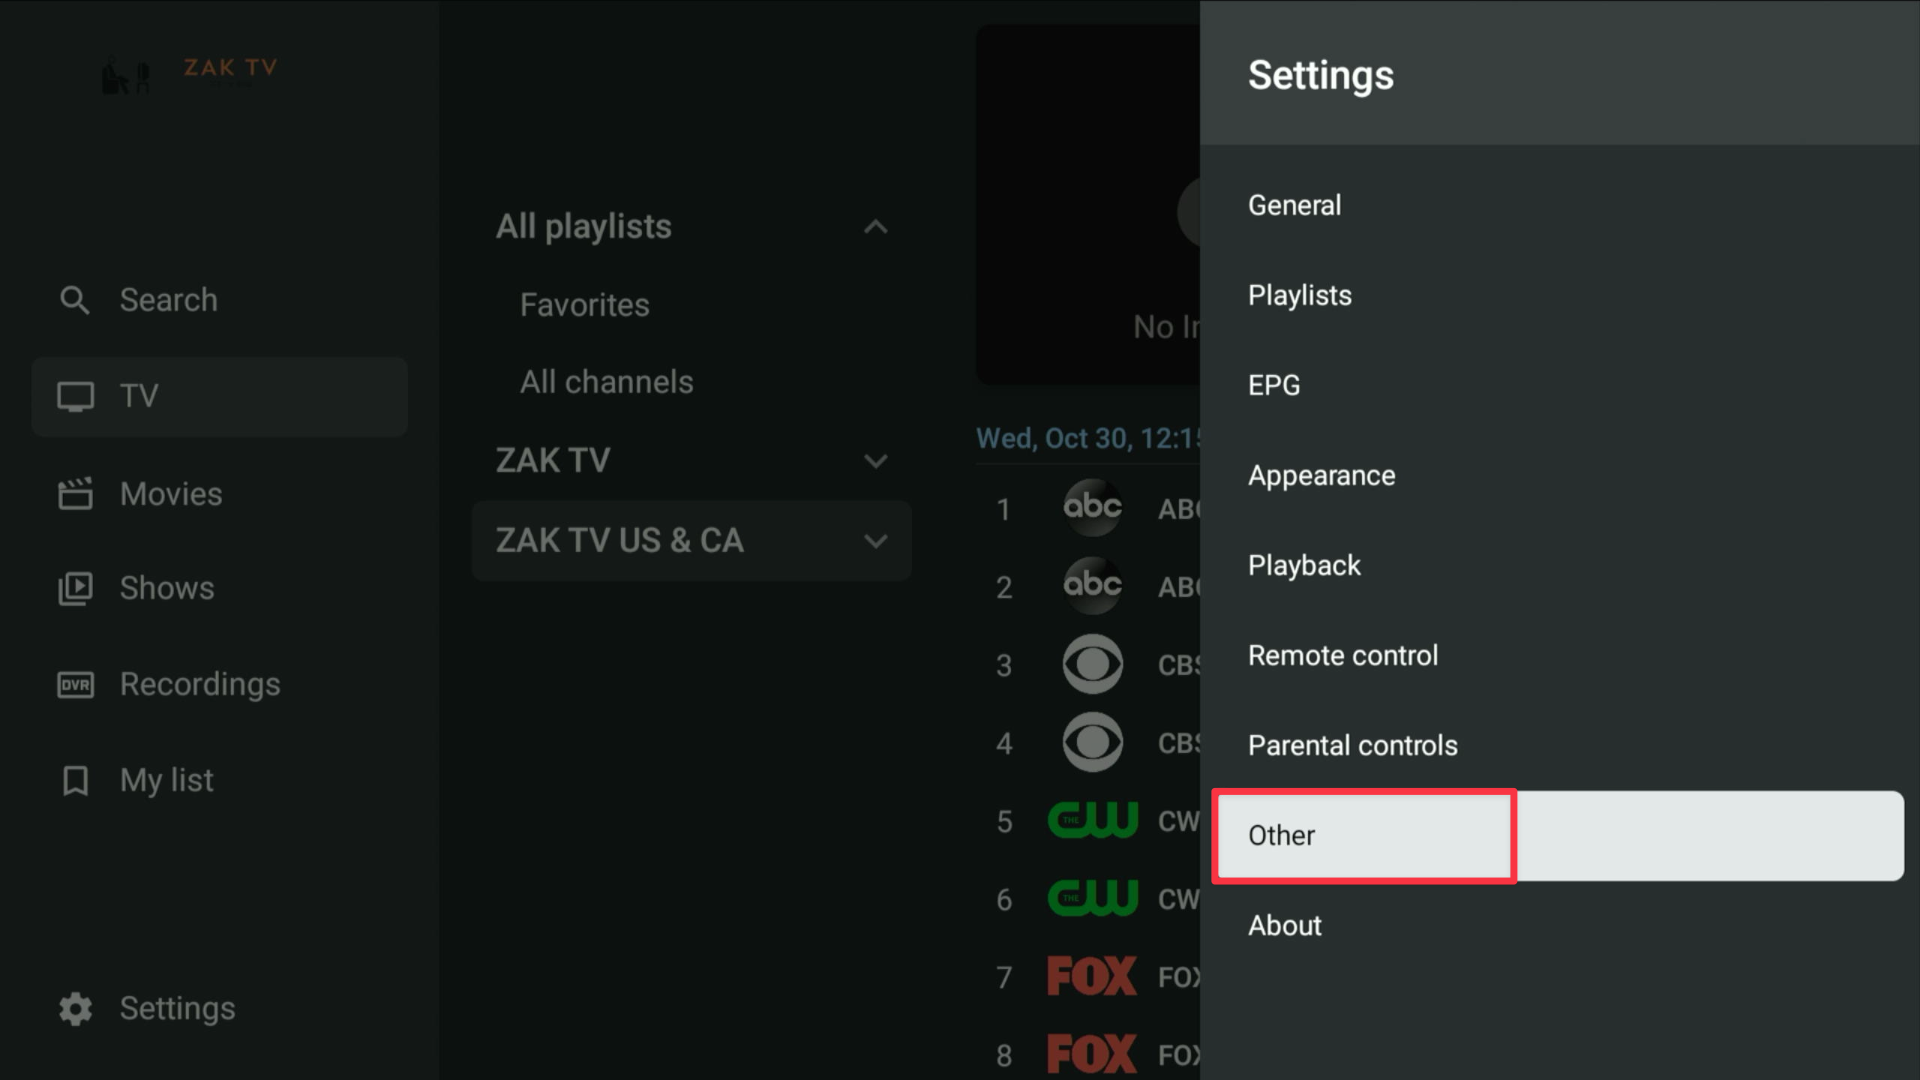Select channel 5 CW logo
Viewport: 1920px width, 1080px height.
pos(1092,820)
